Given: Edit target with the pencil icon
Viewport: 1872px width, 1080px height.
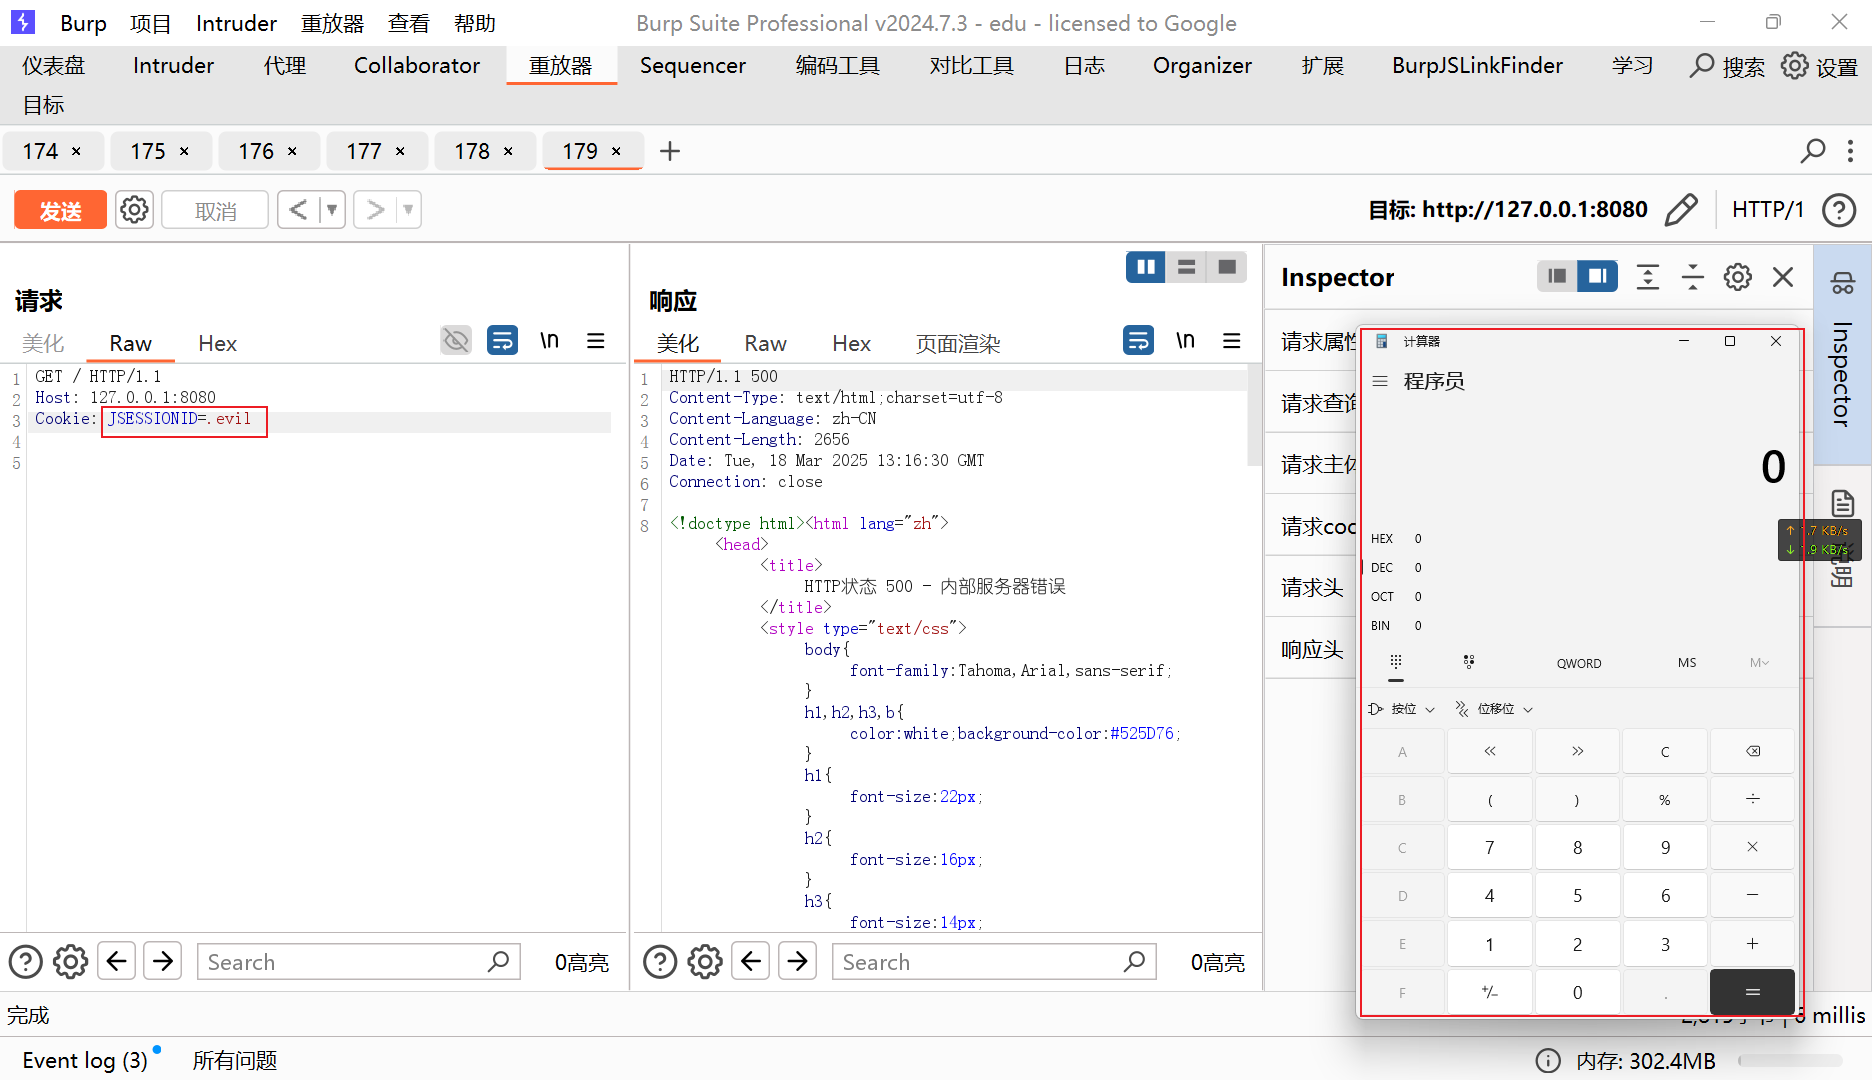Looking at the screenshot, I should pos(1682,210).
